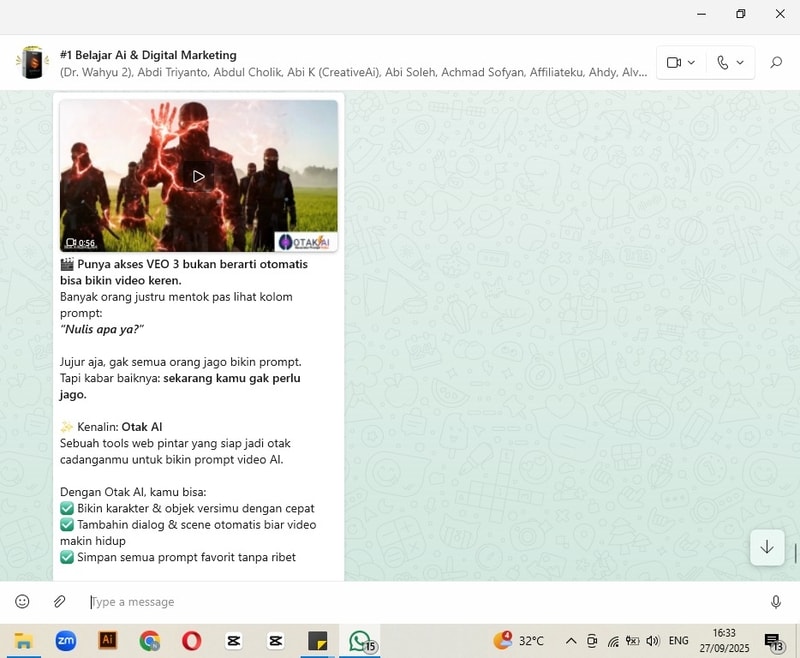This screenshot has width=800, height=658.
Task: Expand the voice call options chevron
Action: pos(740,62)
